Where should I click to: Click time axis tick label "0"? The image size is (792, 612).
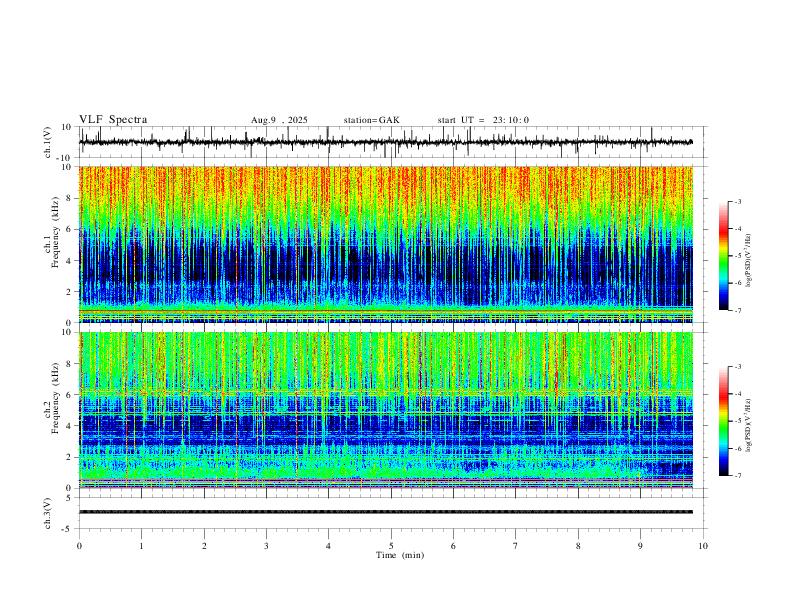[x=79, y=546]
